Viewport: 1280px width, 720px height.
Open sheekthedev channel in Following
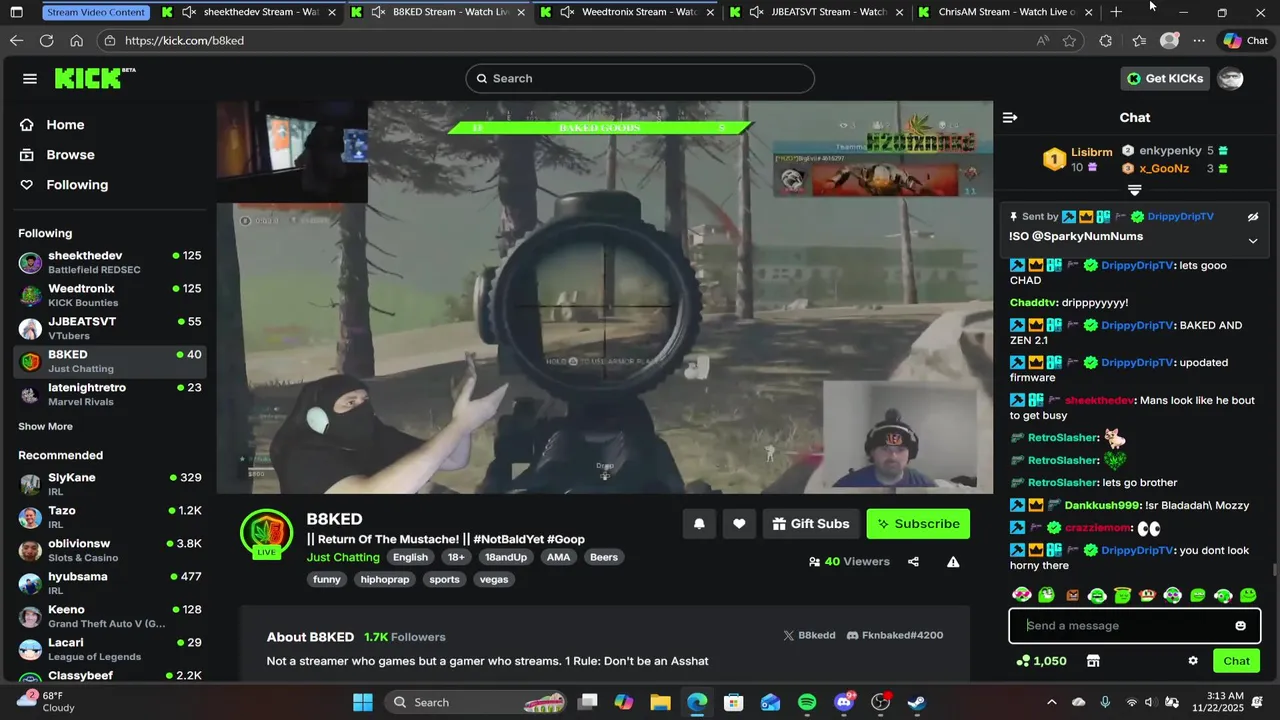(110, 263)
